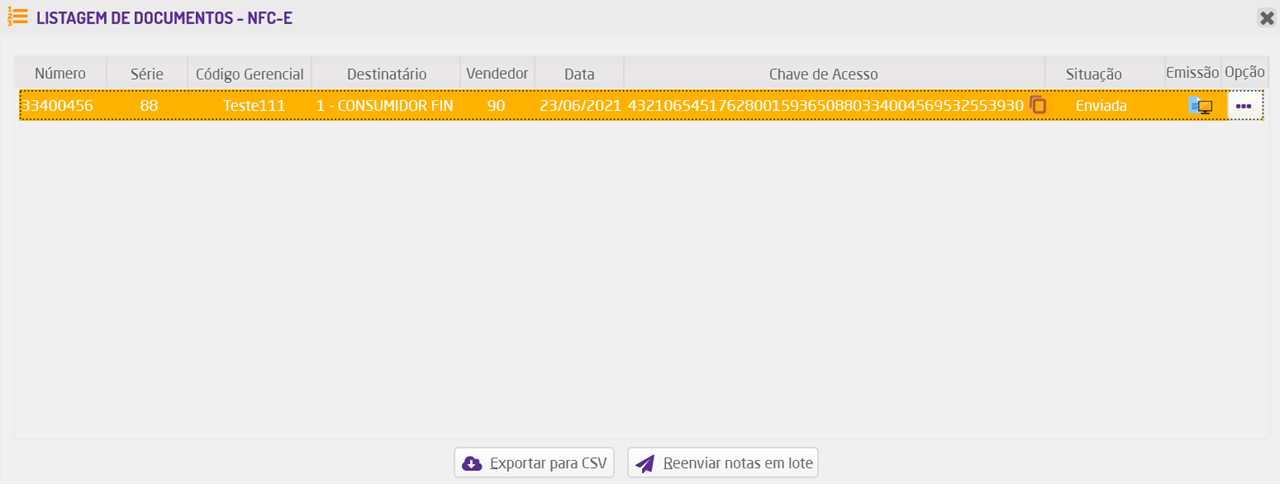Click Exportar para CSV button

coord(535,463)
